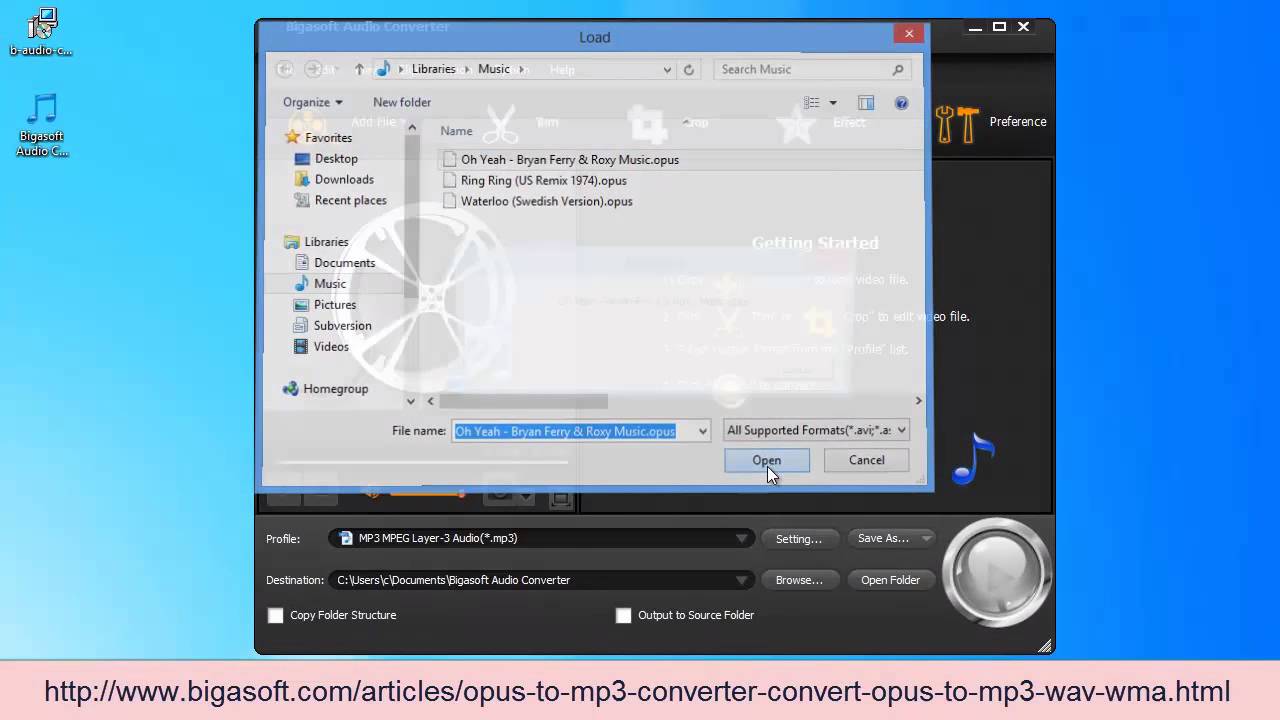Open Pictures library

tap(335, 304)
